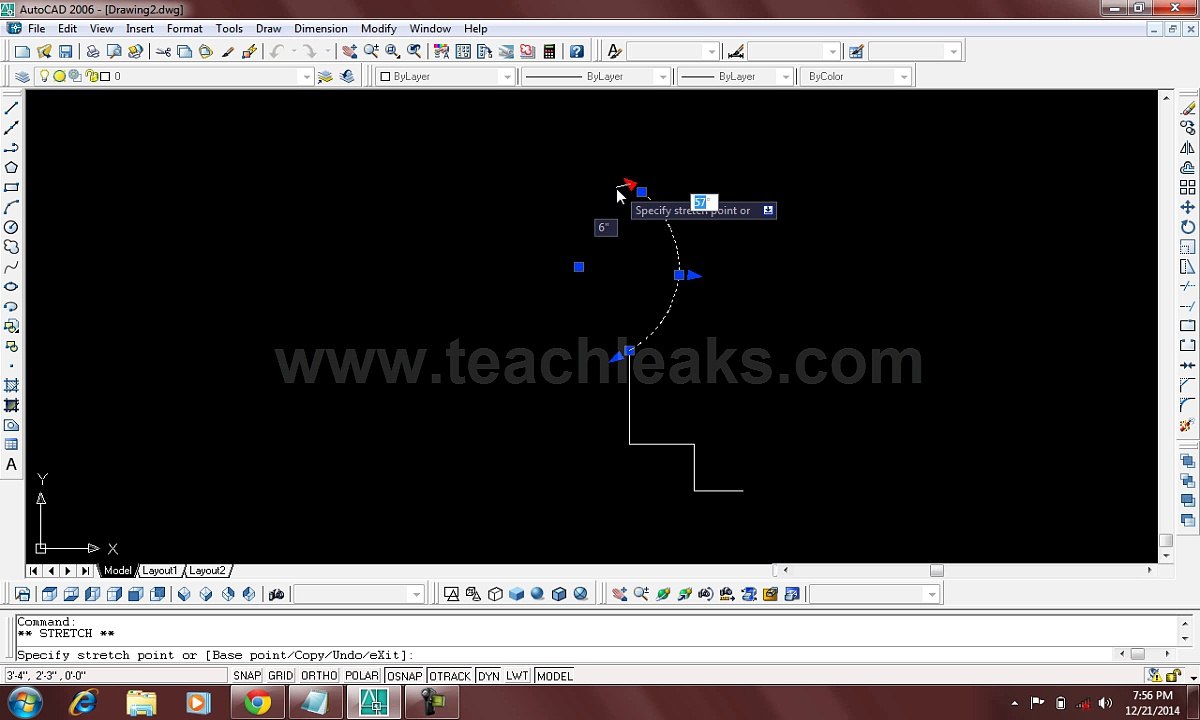Viewport: 1200px width, 720px height.
Task: Open the ByColor plot style dropdown
Action: click(903, 76)
